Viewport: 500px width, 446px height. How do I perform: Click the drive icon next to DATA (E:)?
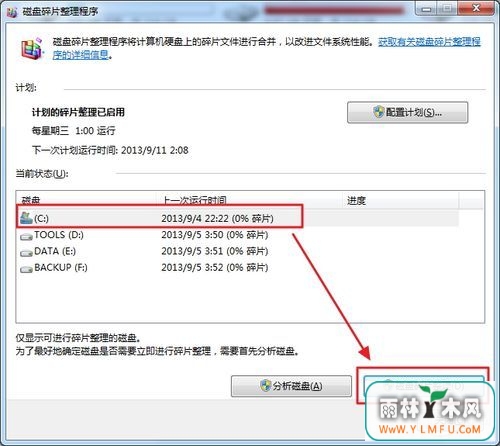pos(26,253)
